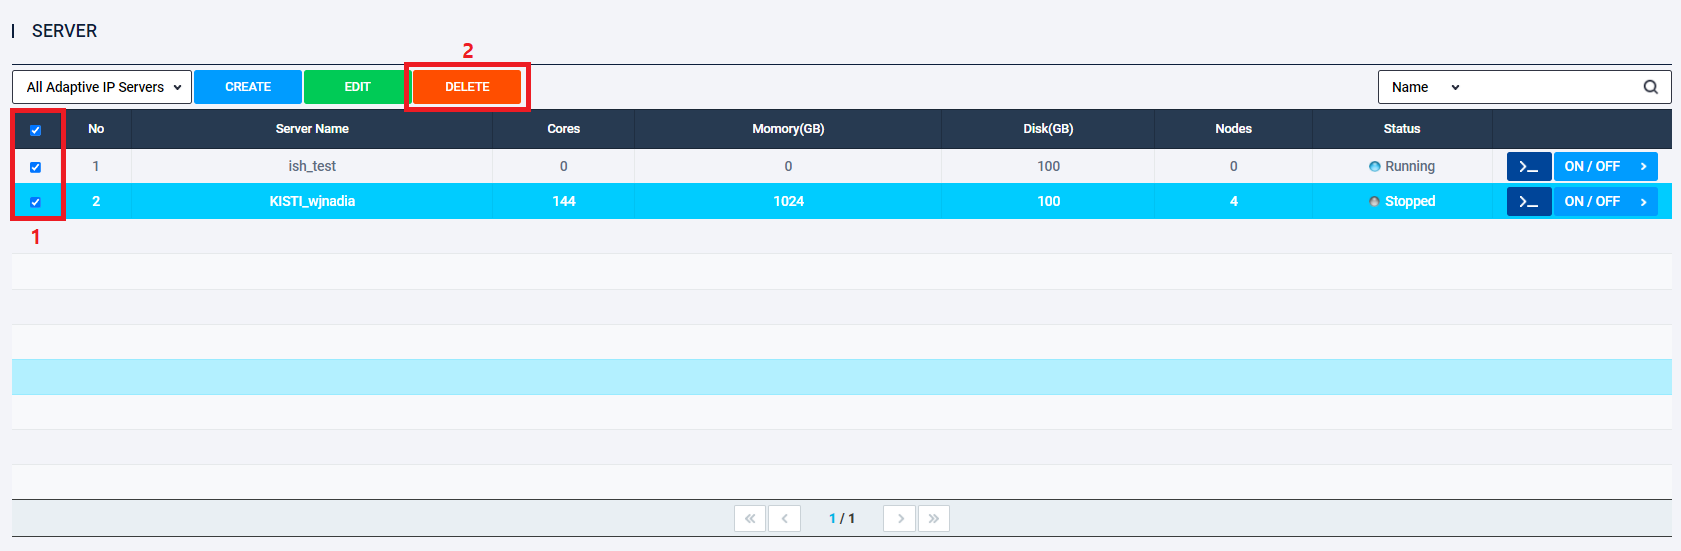The width and height of the screenshot is (1681, 551).
Task: Click the page indicator 1 / 1
Action: 842,518
